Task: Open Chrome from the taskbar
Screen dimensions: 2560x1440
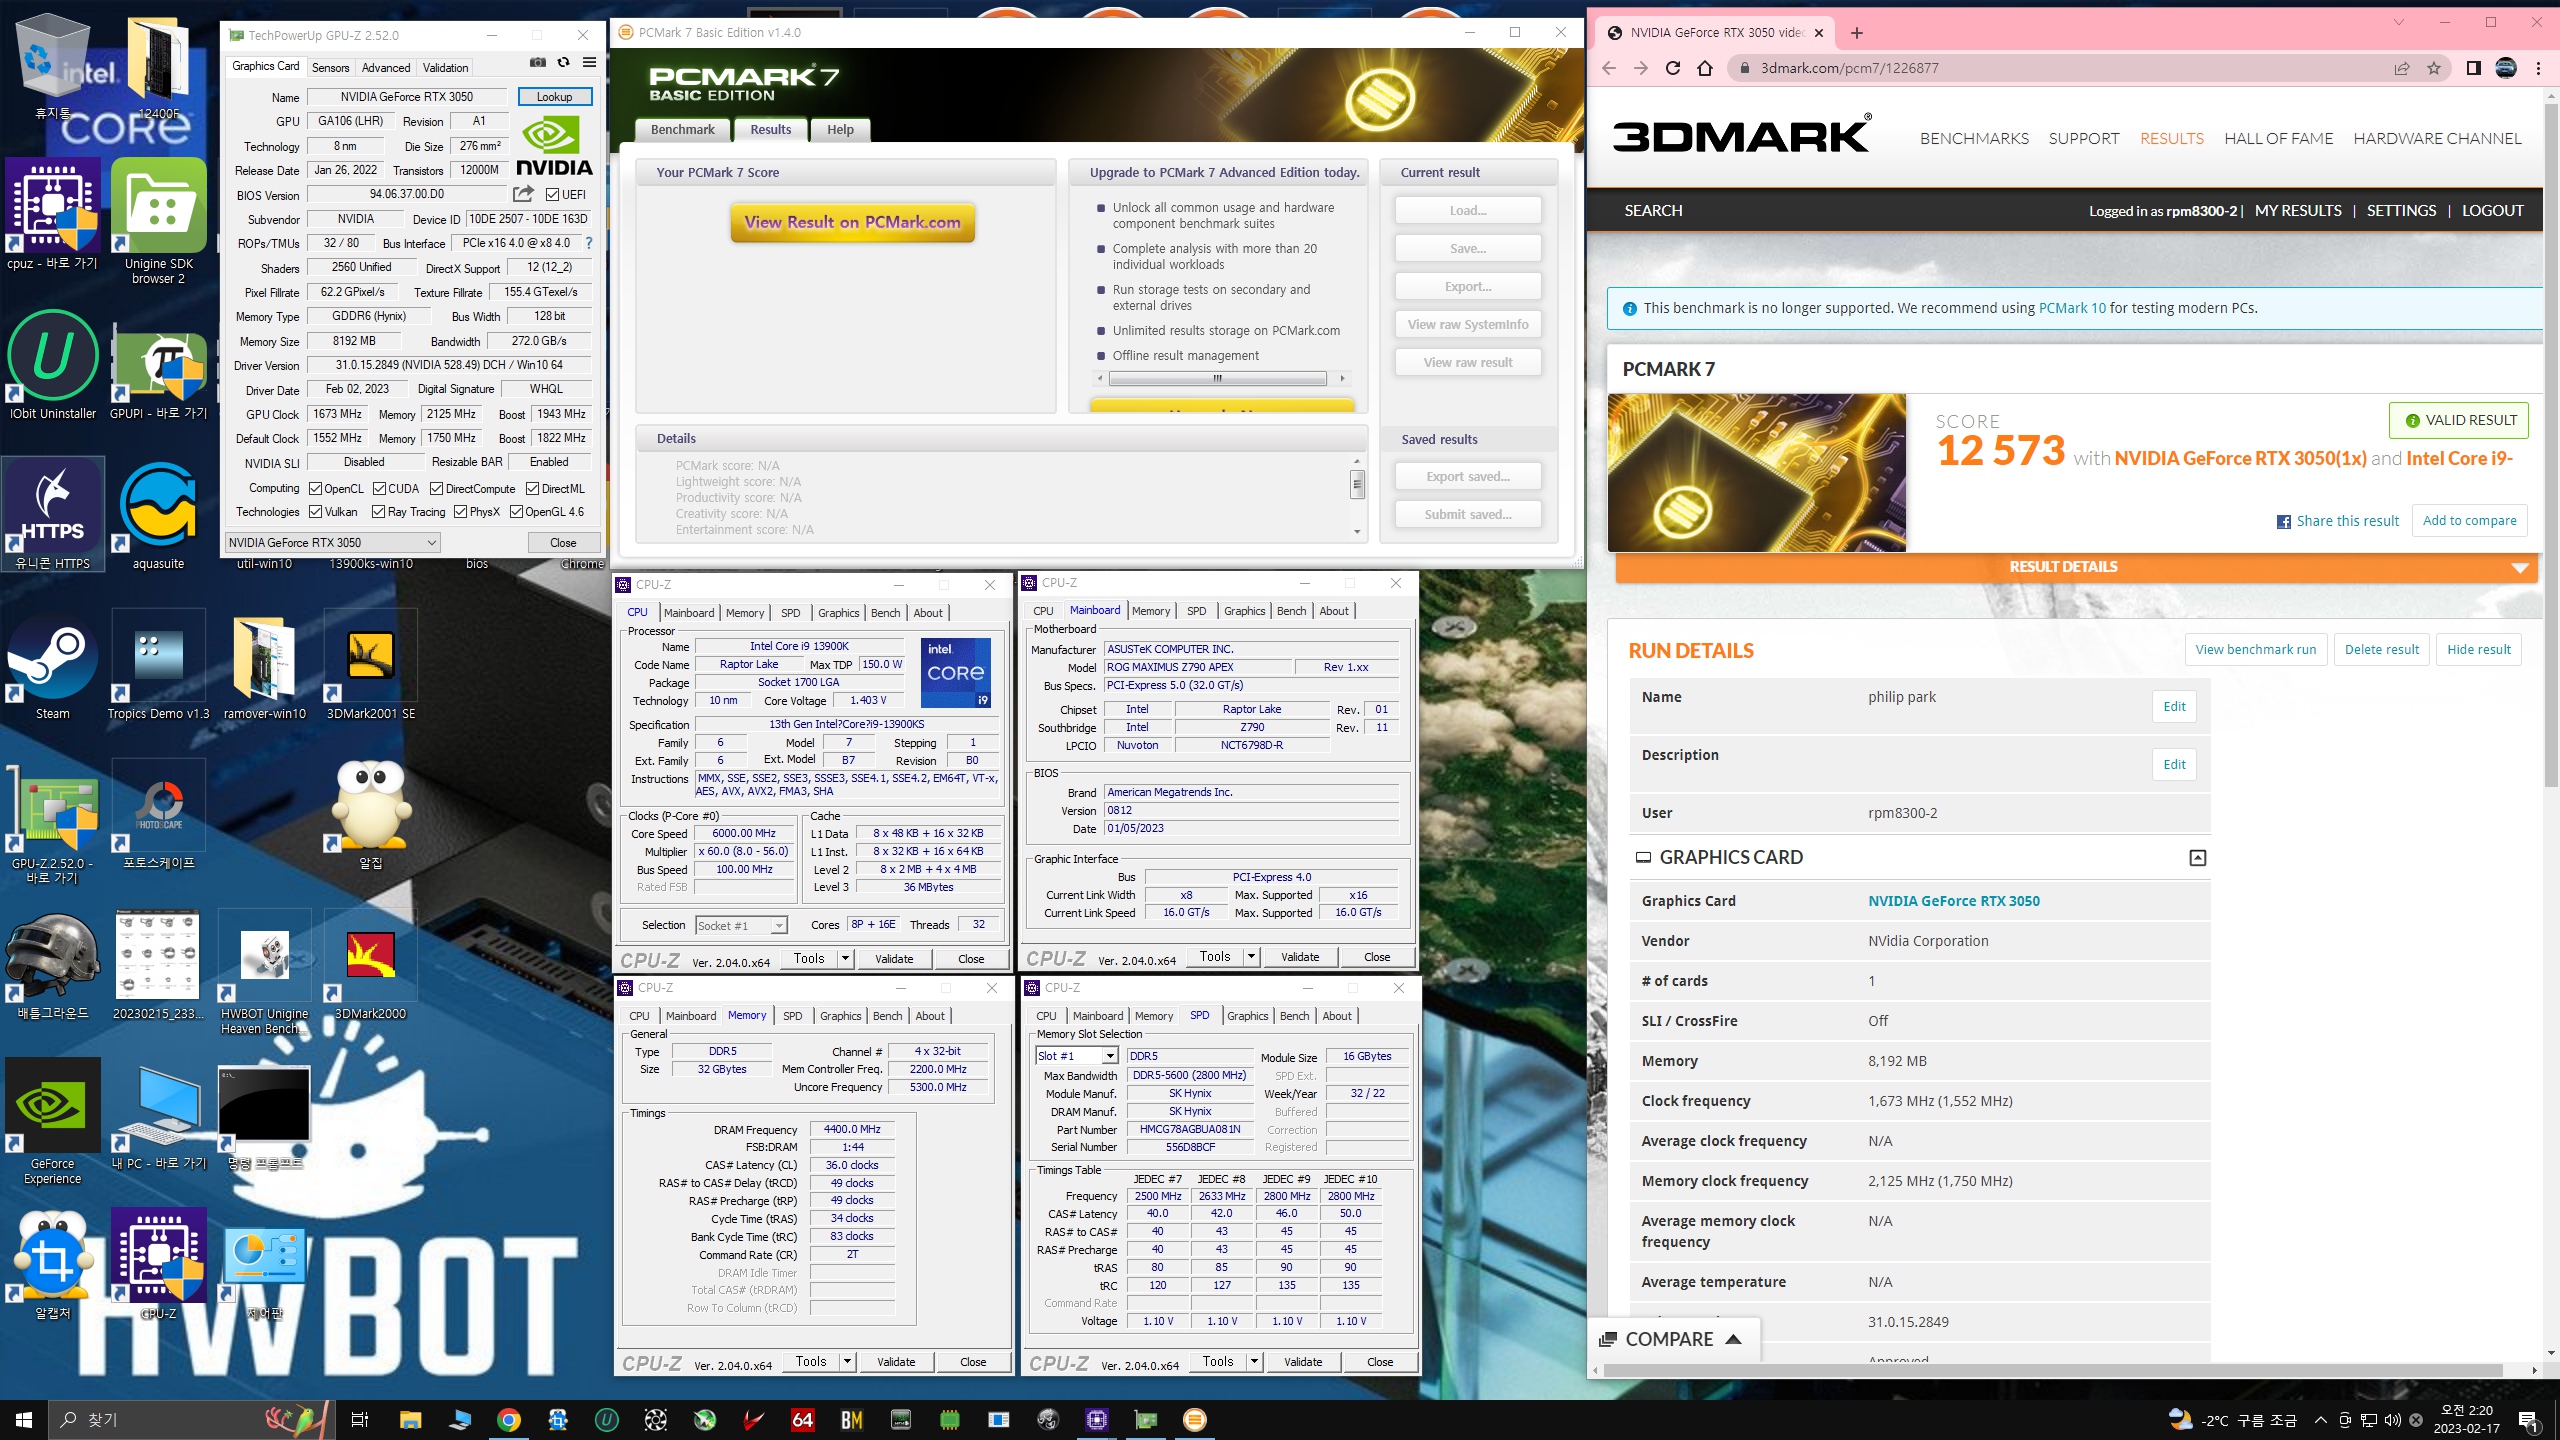Action: coord(509,1420)
